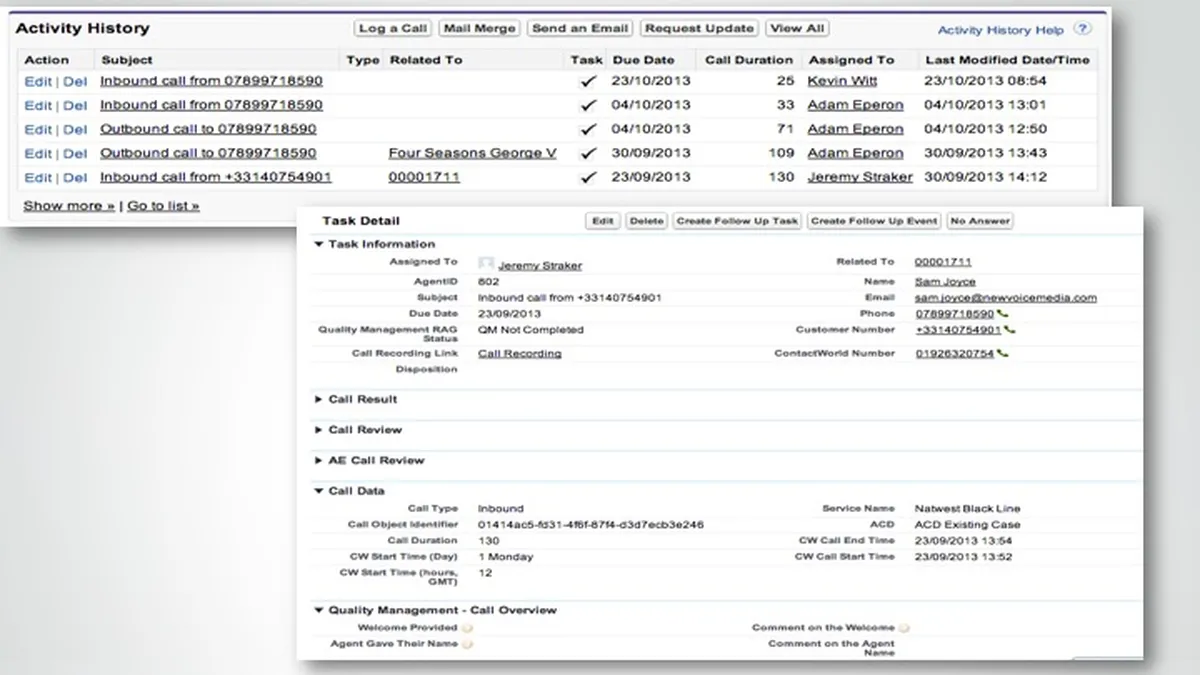The height and width of the screenshot is (675, 1200).
Task: Open Jeremy Straker link in Task Detail
Action: click(x=540, y=266)
